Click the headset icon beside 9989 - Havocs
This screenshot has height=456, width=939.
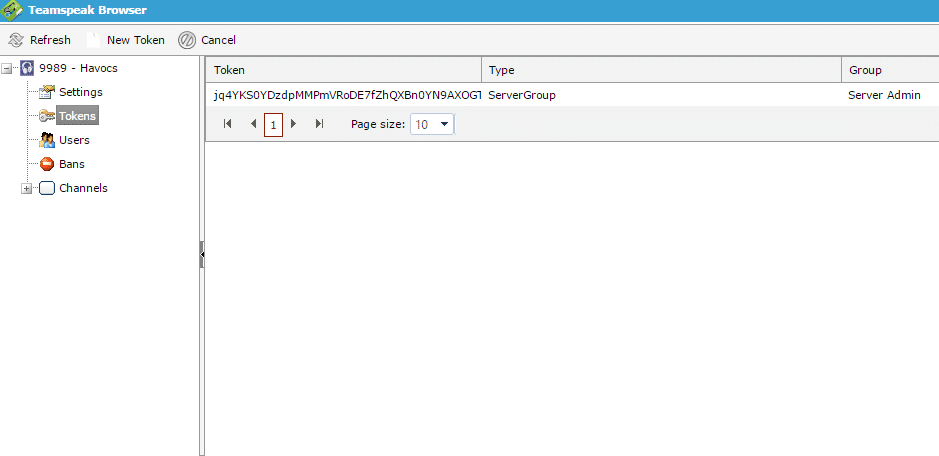click(x=27, y=68)
